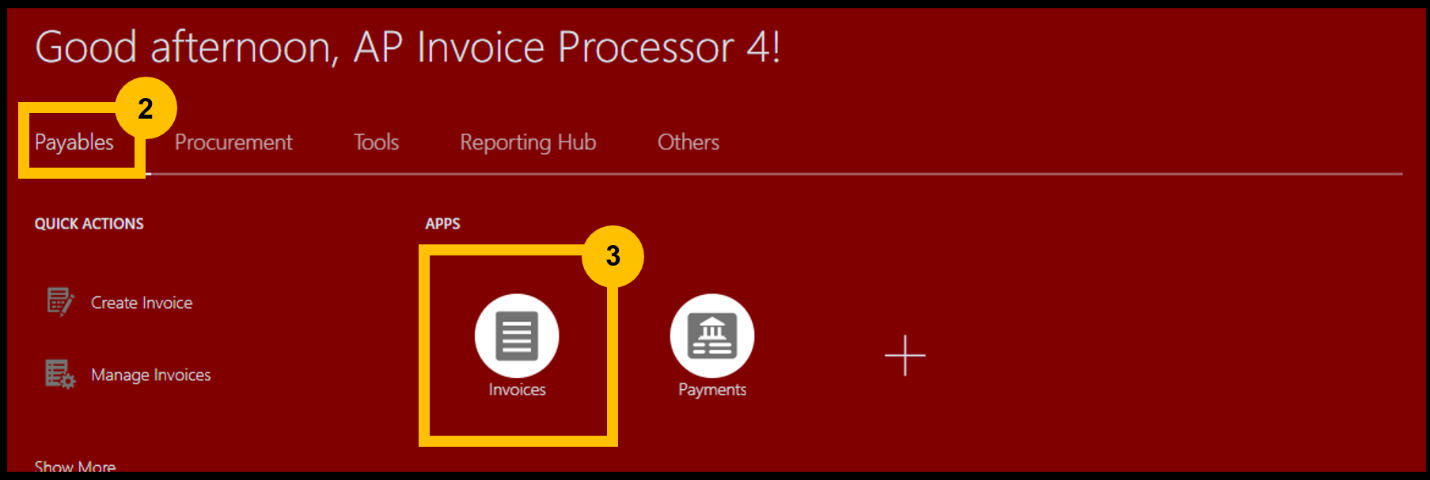Click the Manage Invoices quick action text
1430x480 pixels.
151,375
